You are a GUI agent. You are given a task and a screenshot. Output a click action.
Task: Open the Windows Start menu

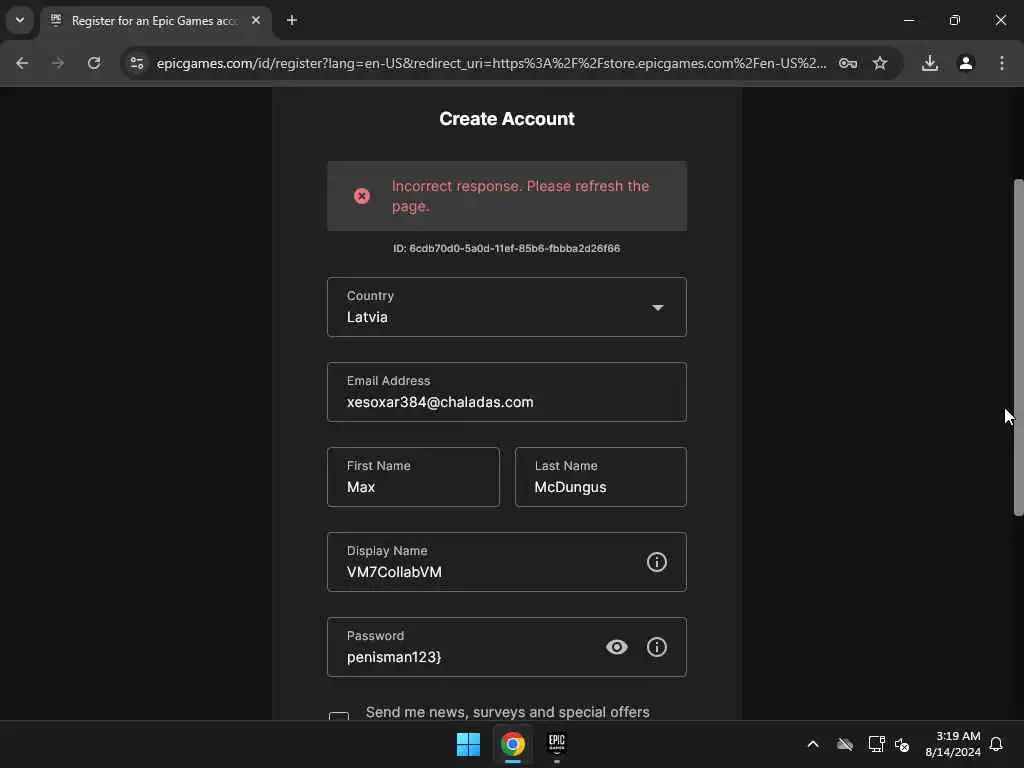(468, 744)
